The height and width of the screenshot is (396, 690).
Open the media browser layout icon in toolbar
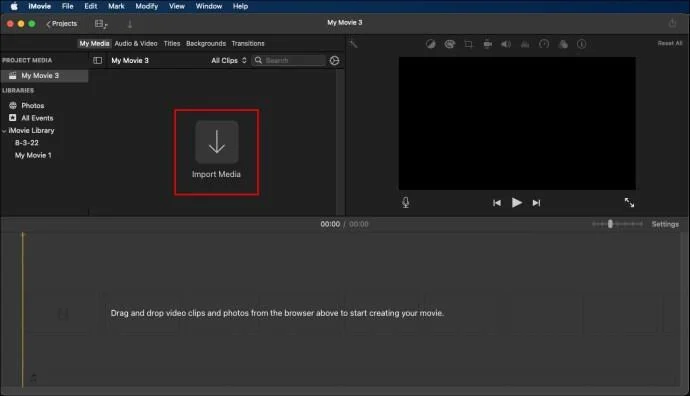point(101,24)
